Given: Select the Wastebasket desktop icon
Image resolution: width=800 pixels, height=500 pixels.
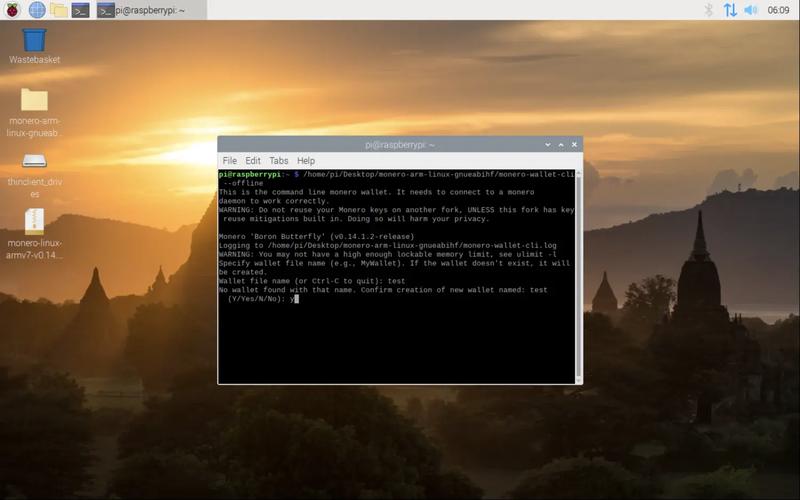Looking at the screenshot, I should [x=34, y=42].
